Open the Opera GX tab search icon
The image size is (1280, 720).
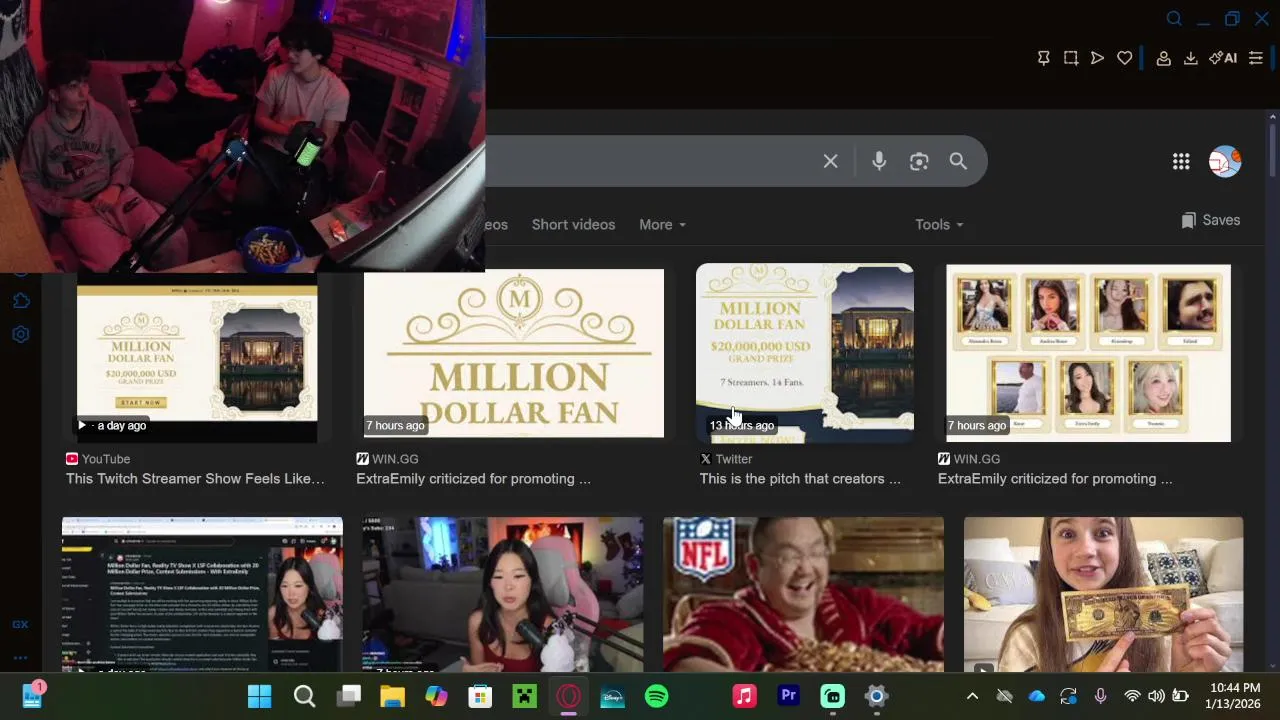click(1174, 19)
